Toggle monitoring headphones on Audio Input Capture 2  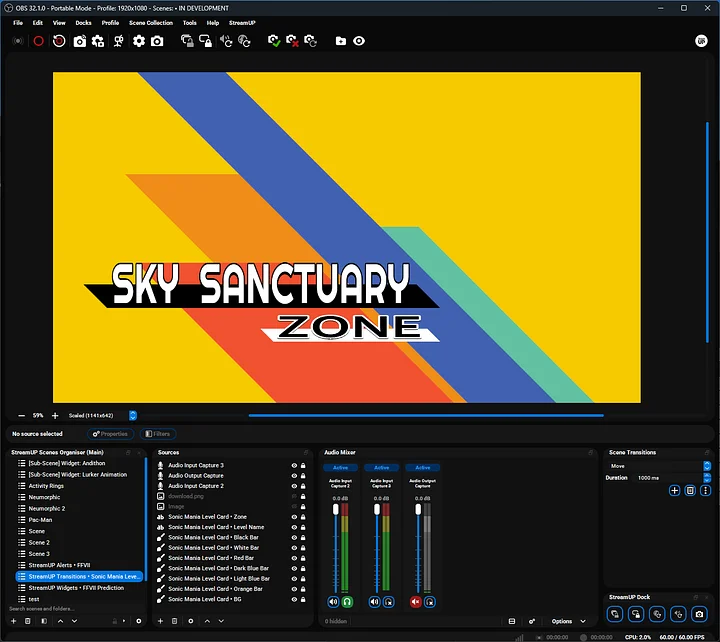(x=348, y=602)
